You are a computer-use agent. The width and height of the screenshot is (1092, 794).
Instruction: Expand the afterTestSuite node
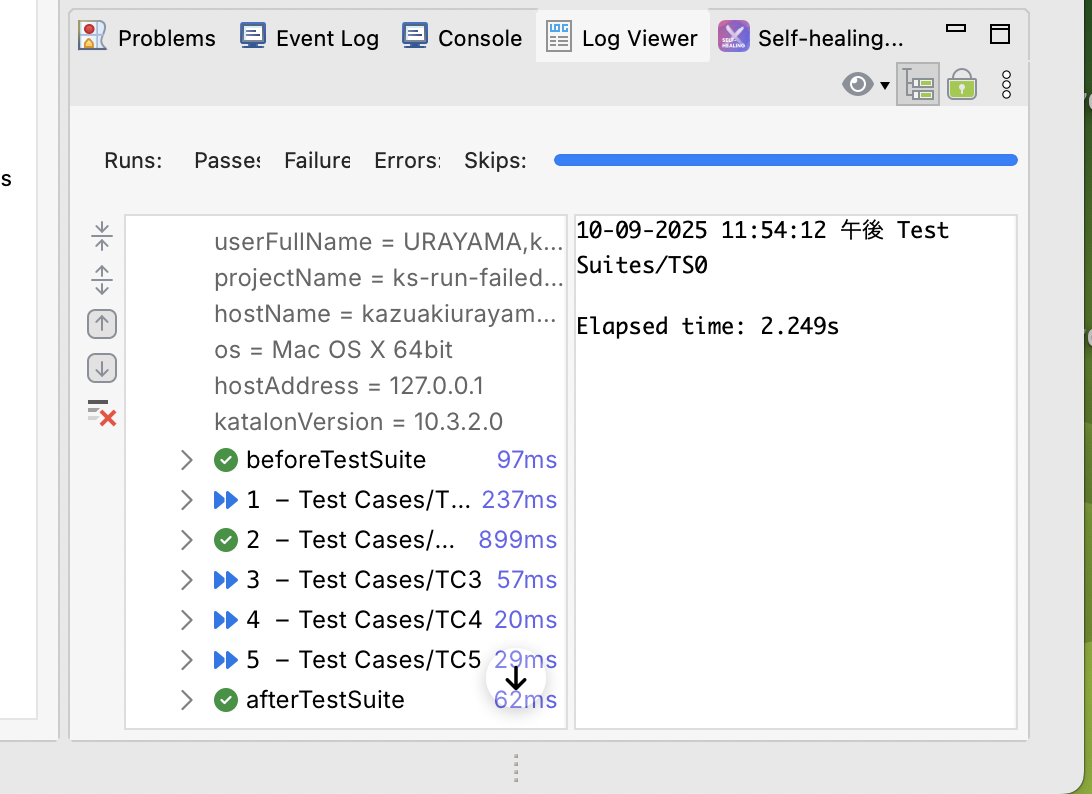tap(186, 700)
